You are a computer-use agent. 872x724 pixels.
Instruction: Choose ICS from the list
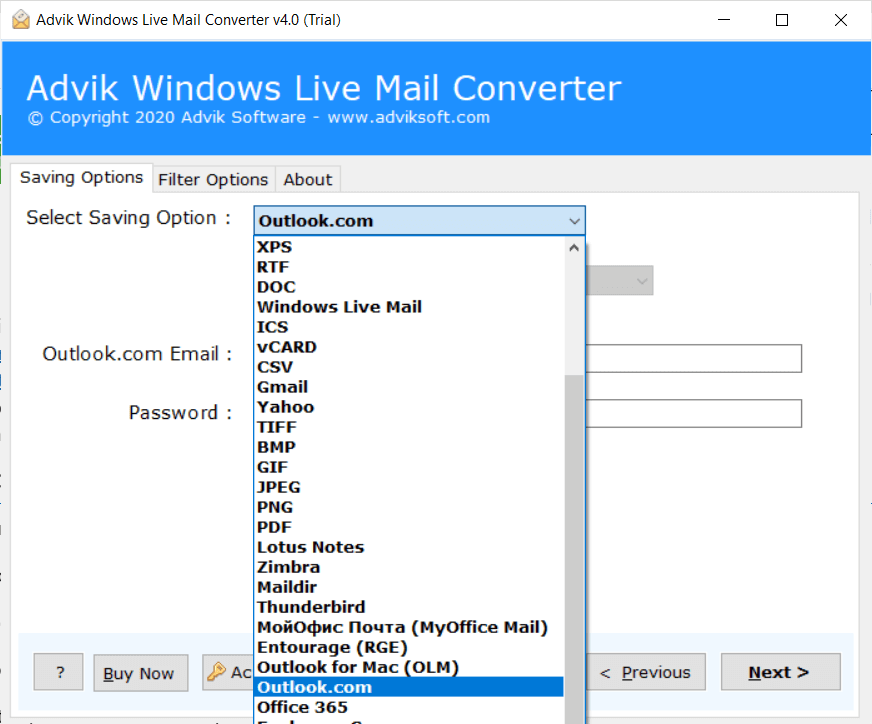coord(409,327)
